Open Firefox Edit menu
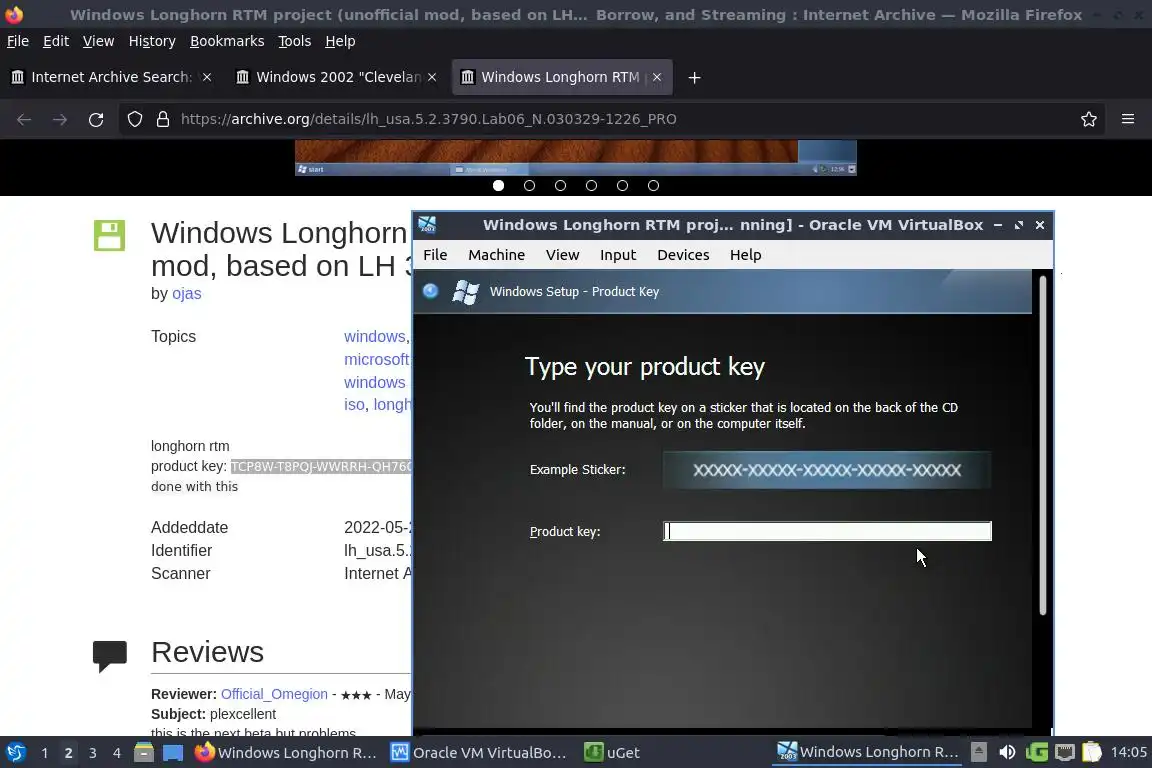1152x768 pixels. 56,41
